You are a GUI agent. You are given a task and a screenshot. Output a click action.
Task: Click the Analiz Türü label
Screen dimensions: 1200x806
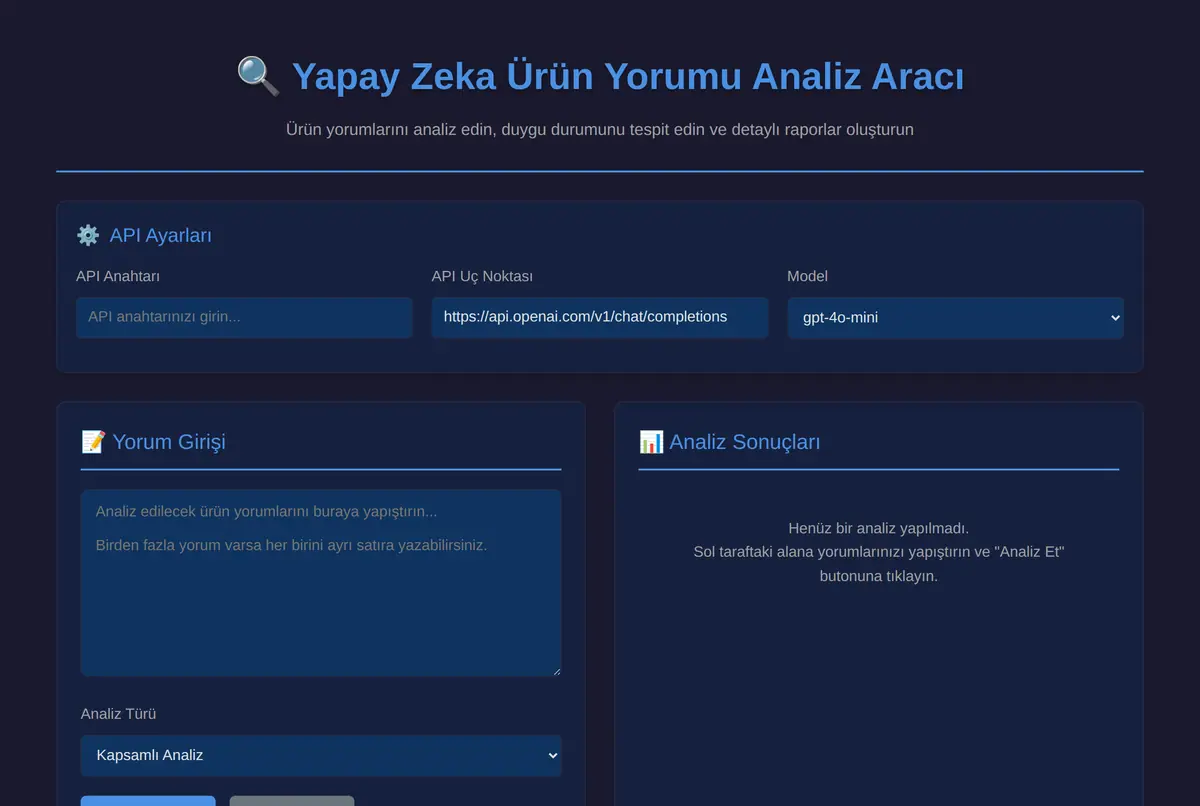[x=119, y=714]
